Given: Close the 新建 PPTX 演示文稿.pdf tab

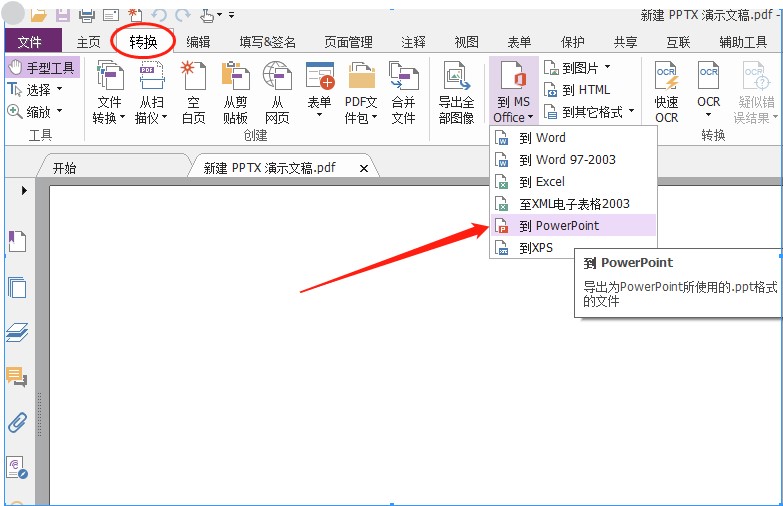Looking at the screenshot, I should coord(364,169).
